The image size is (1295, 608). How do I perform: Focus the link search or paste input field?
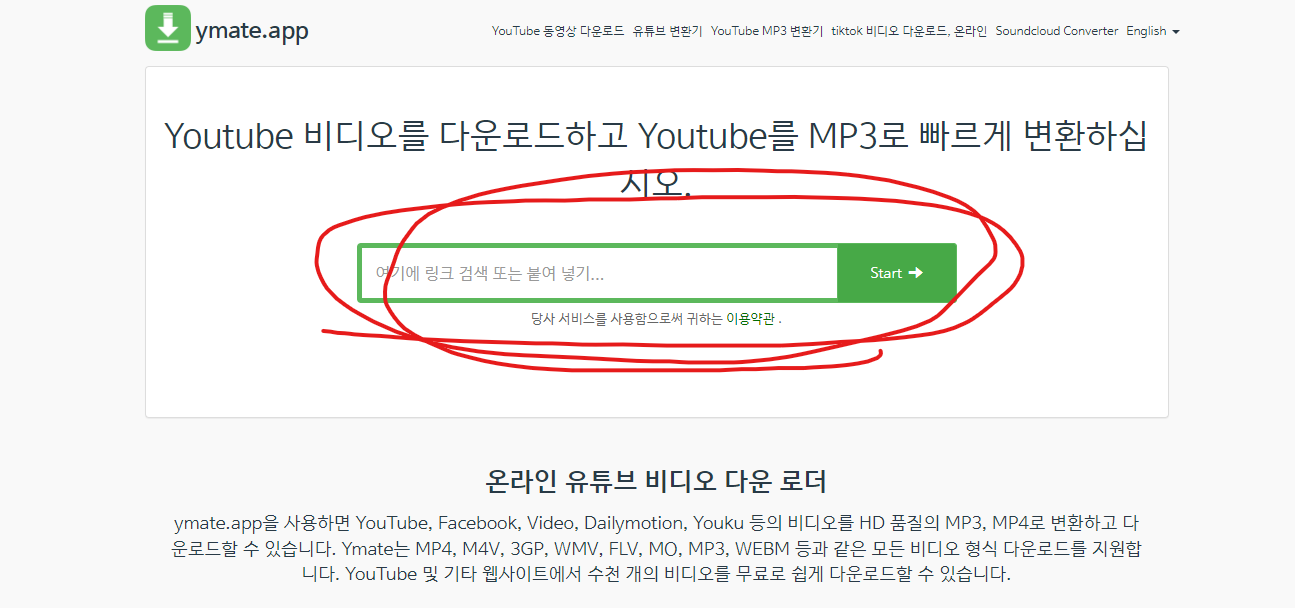coord(598,273)
